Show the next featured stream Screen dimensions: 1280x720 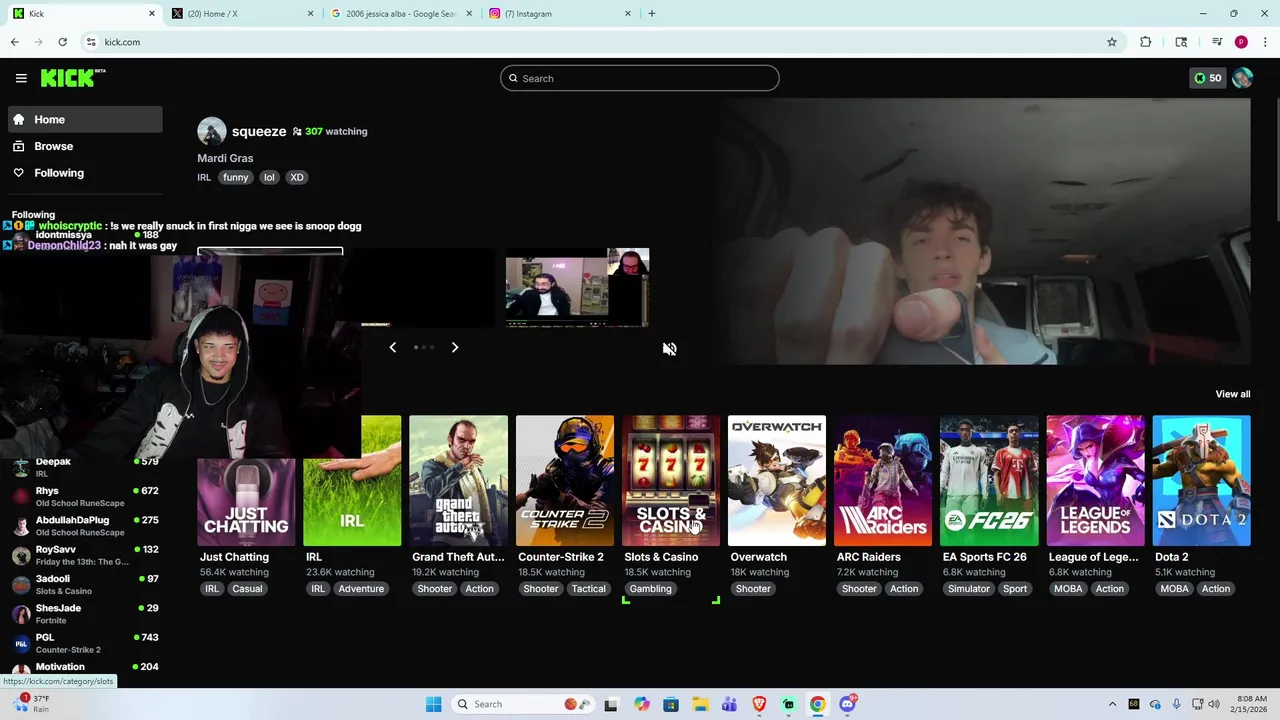pyautogui.click(x=455, y=347)
